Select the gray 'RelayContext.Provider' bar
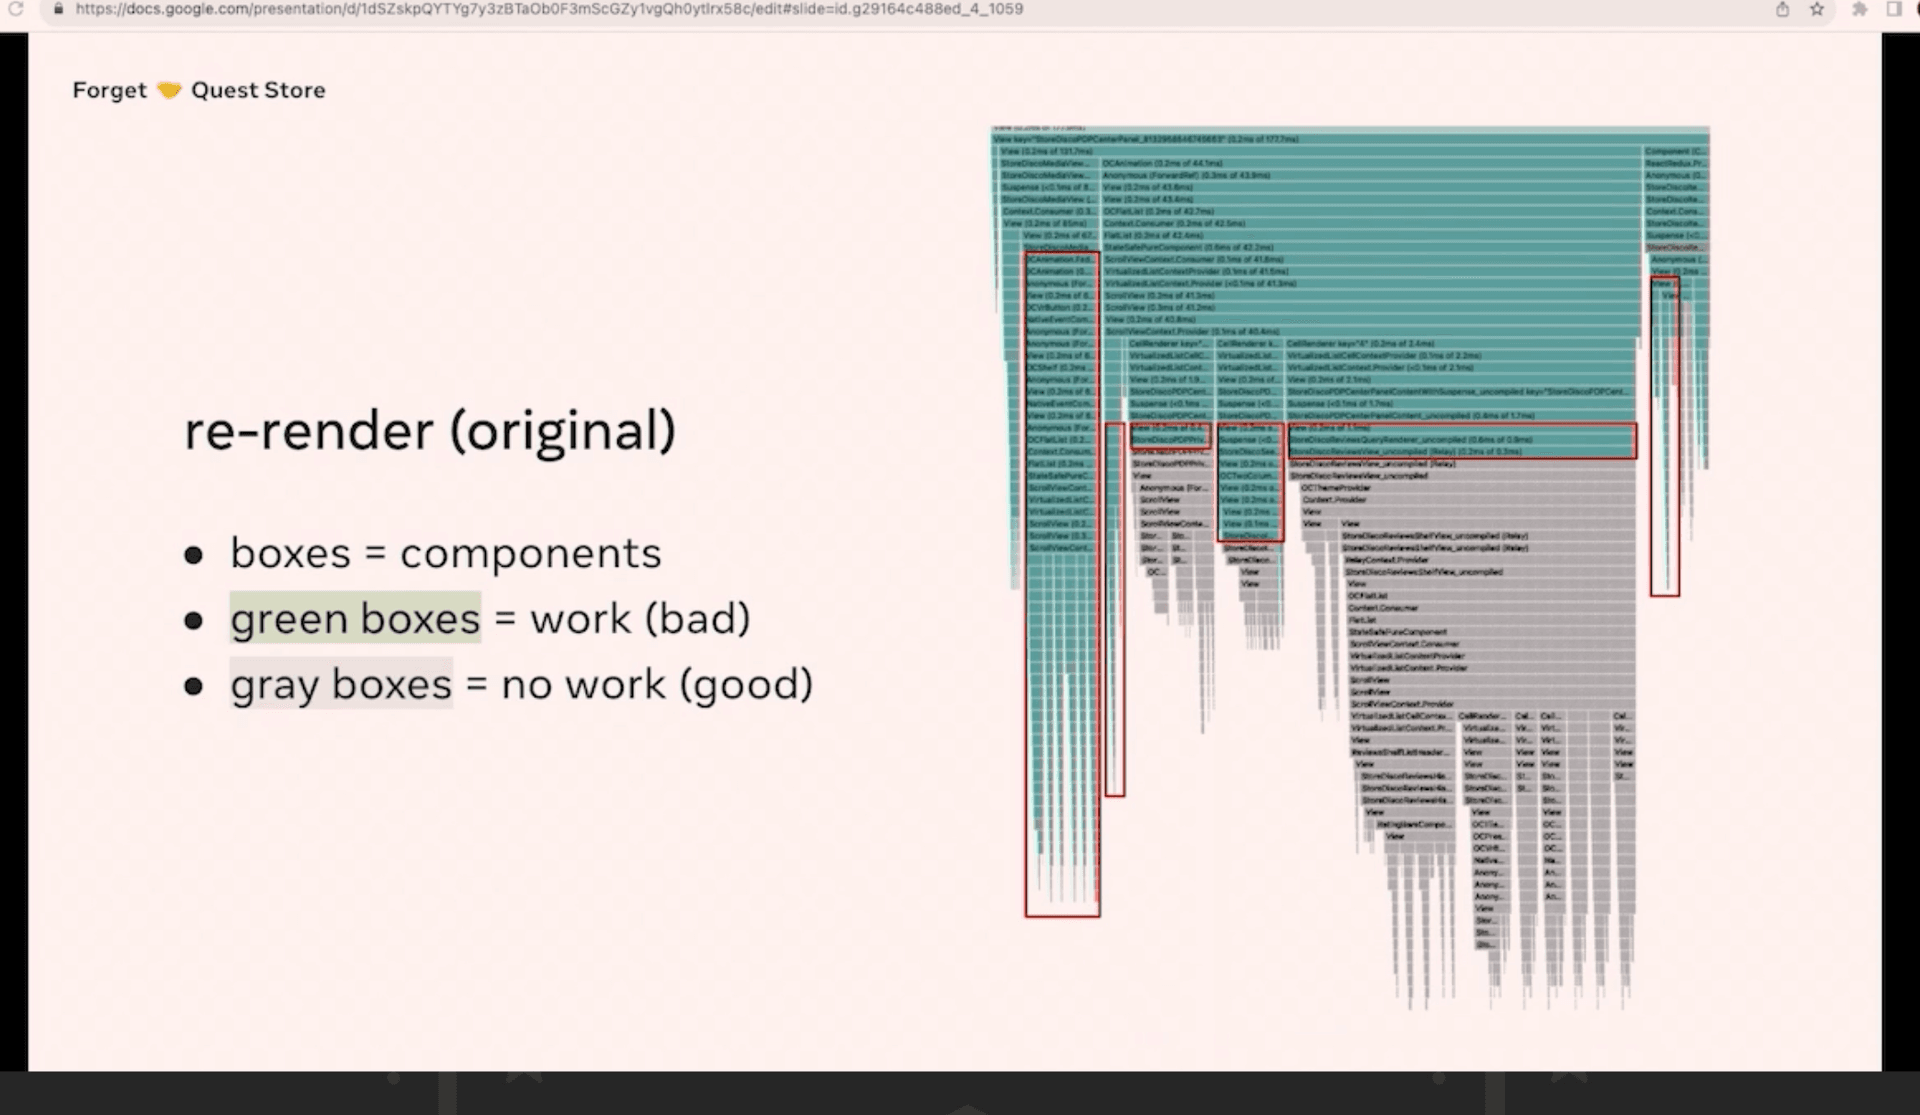Screen dimensions: 1920x1115 coord(1489,560)
